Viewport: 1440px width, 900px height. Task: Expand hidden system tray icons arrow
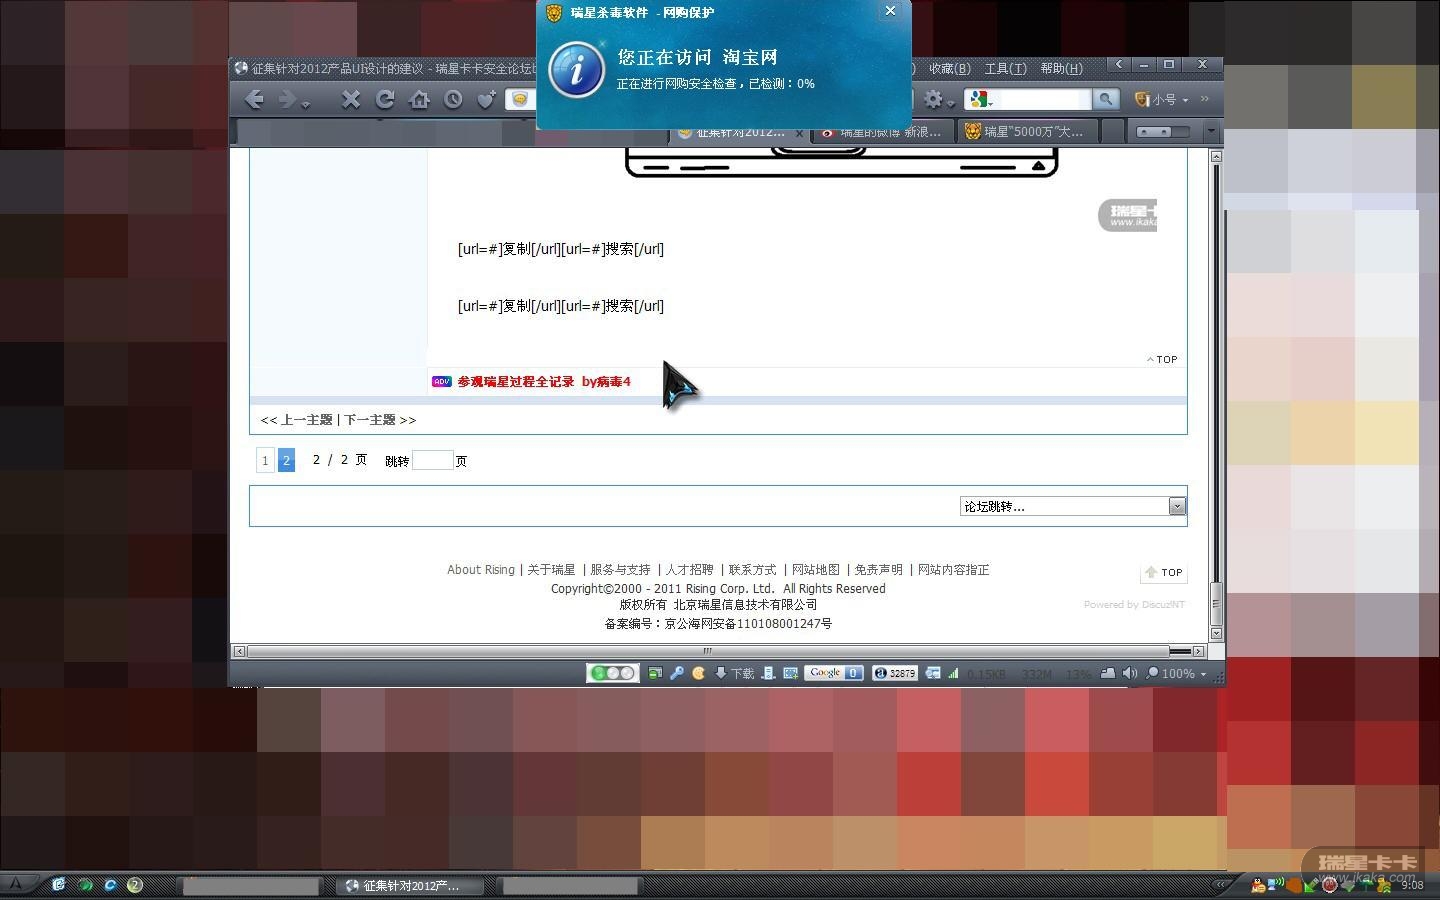[1221, 884]
